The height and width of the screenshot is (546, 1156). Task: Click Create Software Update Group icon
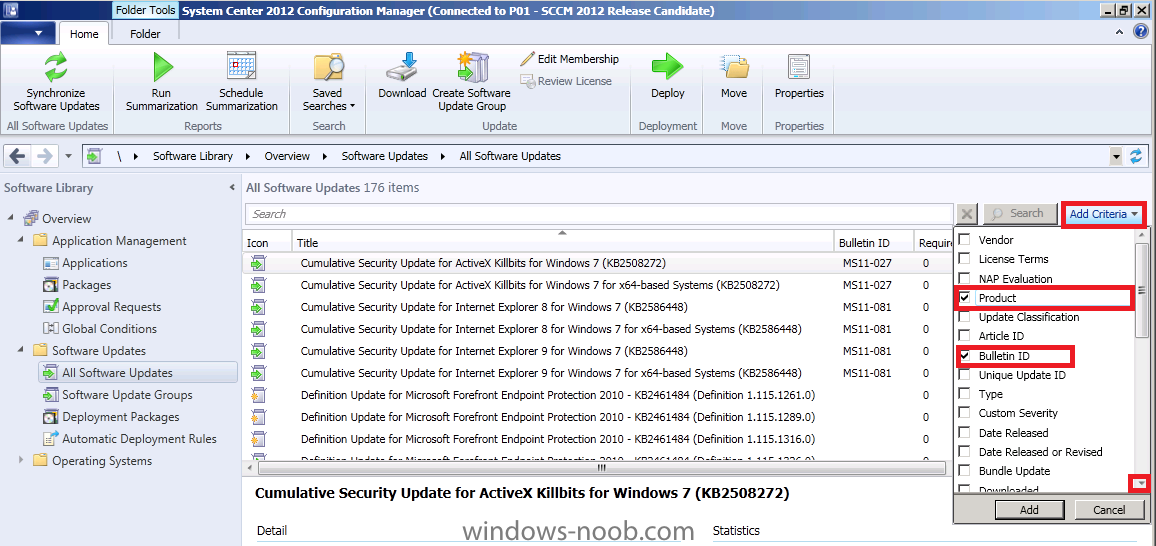coord(471,66)
